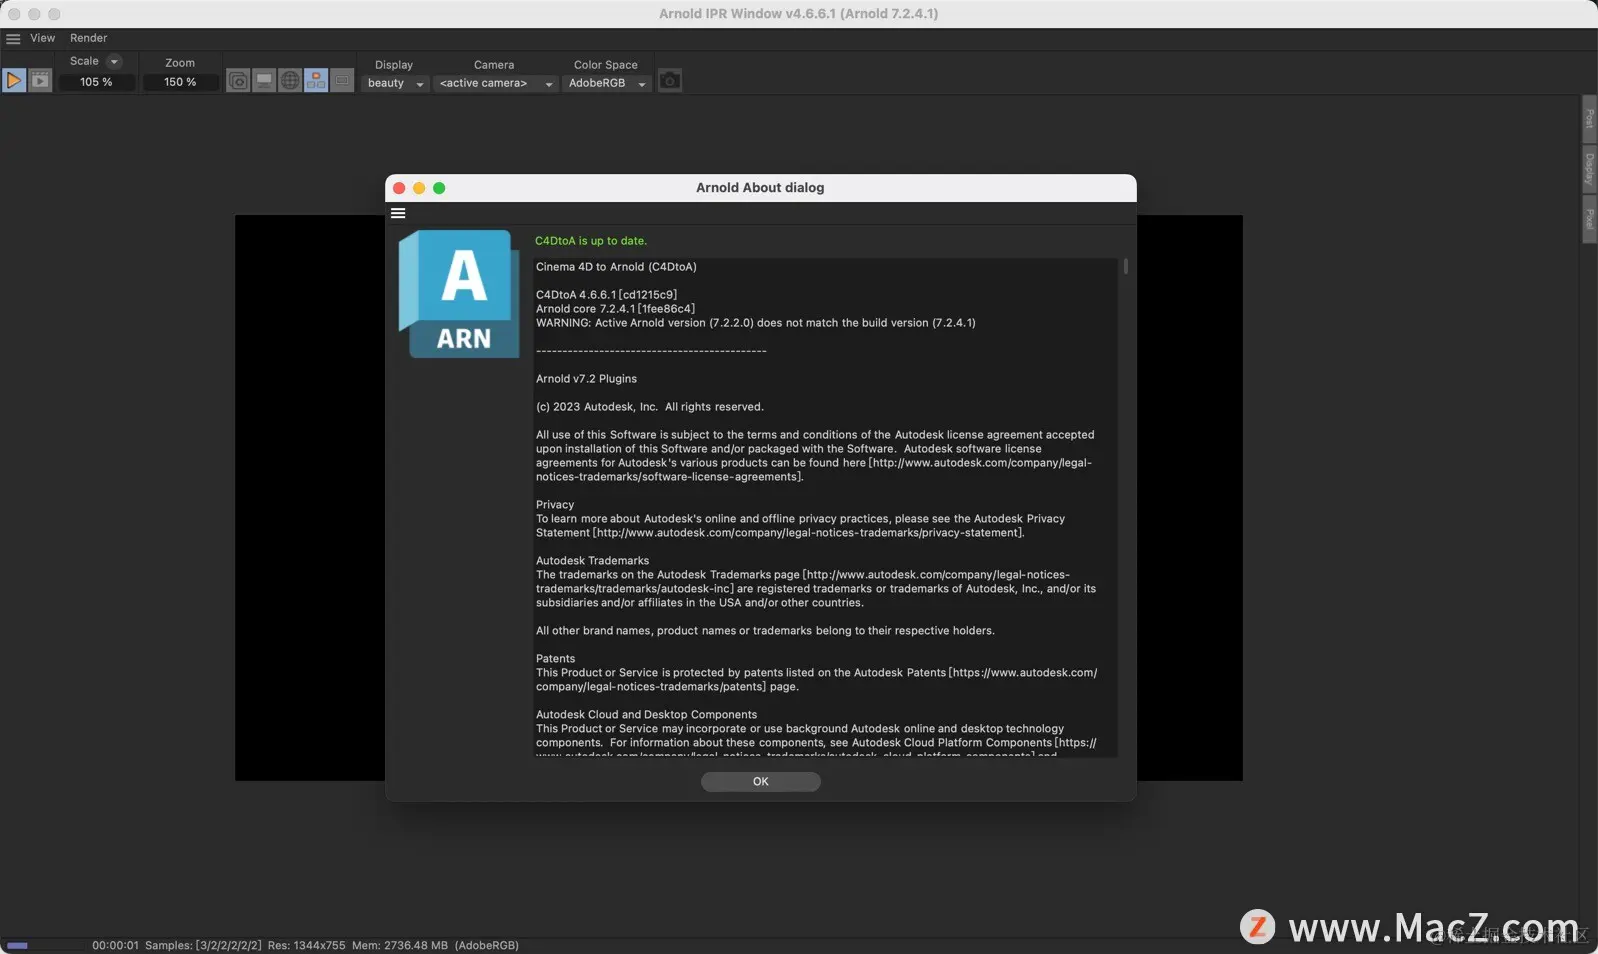Image resolution: width=1598 pixels, height=954 pixels.
Task: Open the Display side tab
Action: tap(1589, 168)
